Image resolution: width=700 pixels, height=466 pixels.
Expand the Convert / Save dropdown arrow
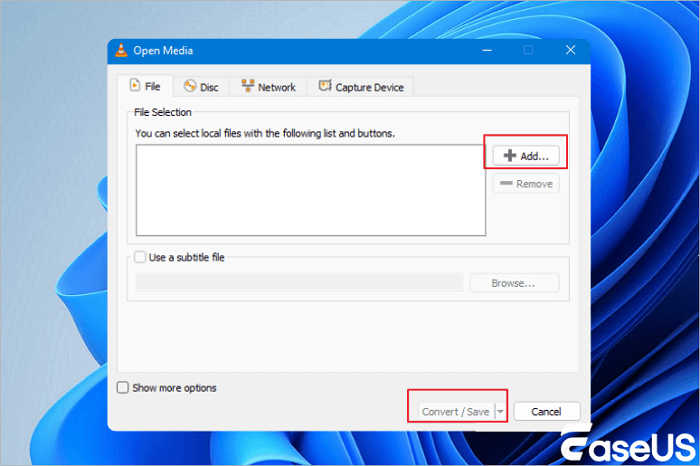500,412
